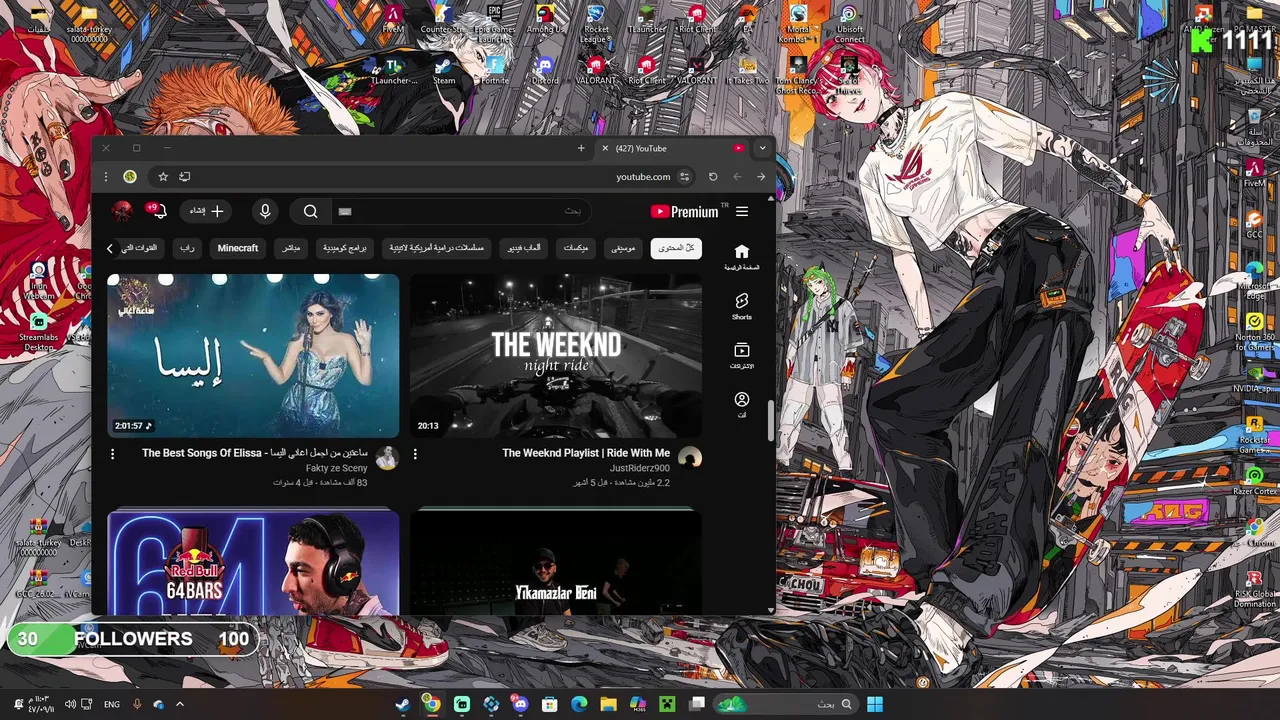Viewport: 1280px width, 720px height.
Task: Open a new browser tab
Action: [581, 148]
